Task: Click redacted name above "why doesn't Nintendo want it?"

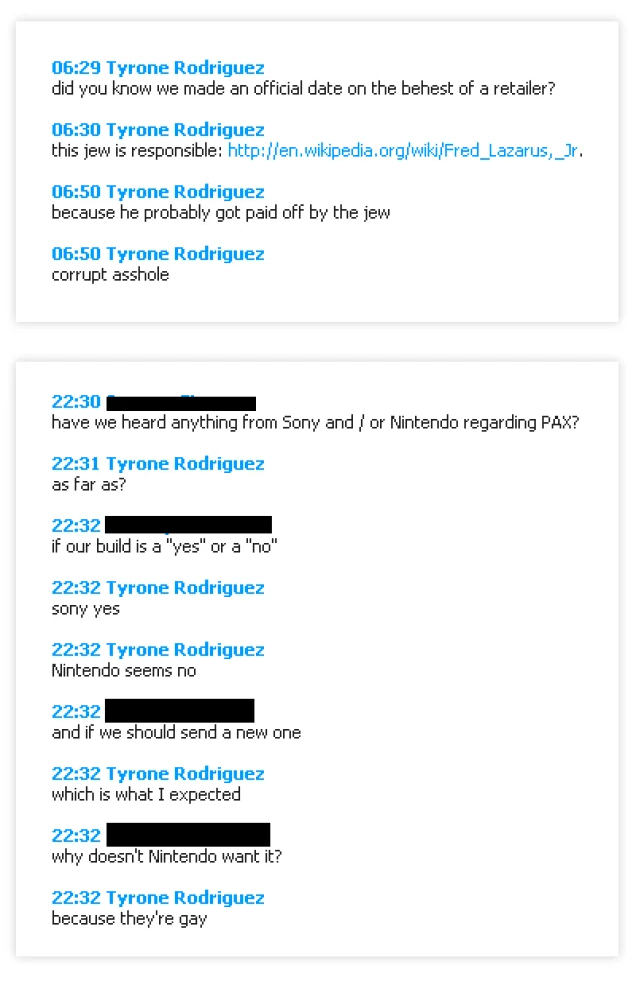Action: coord(188,835)
